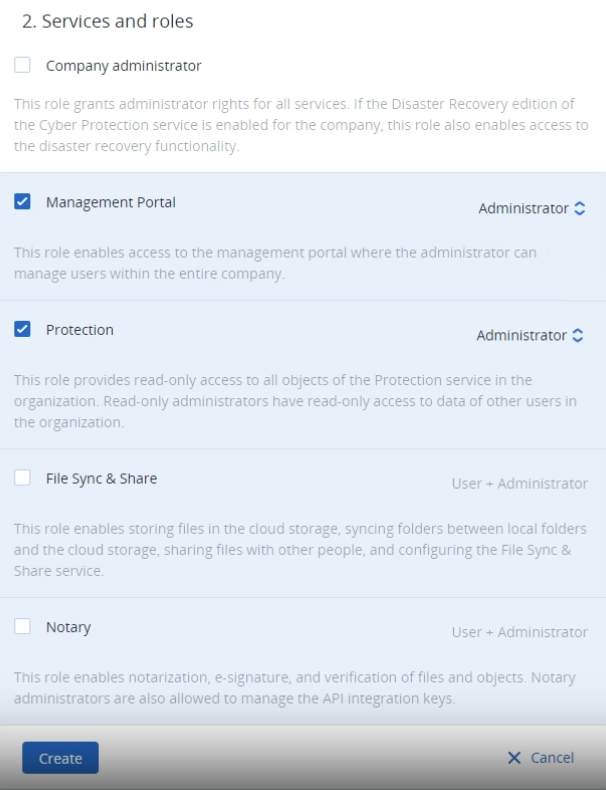Uncheck the Protection service checkbox
The width and height of the screenshot is (606, 790).
click(x=22, y=330)
